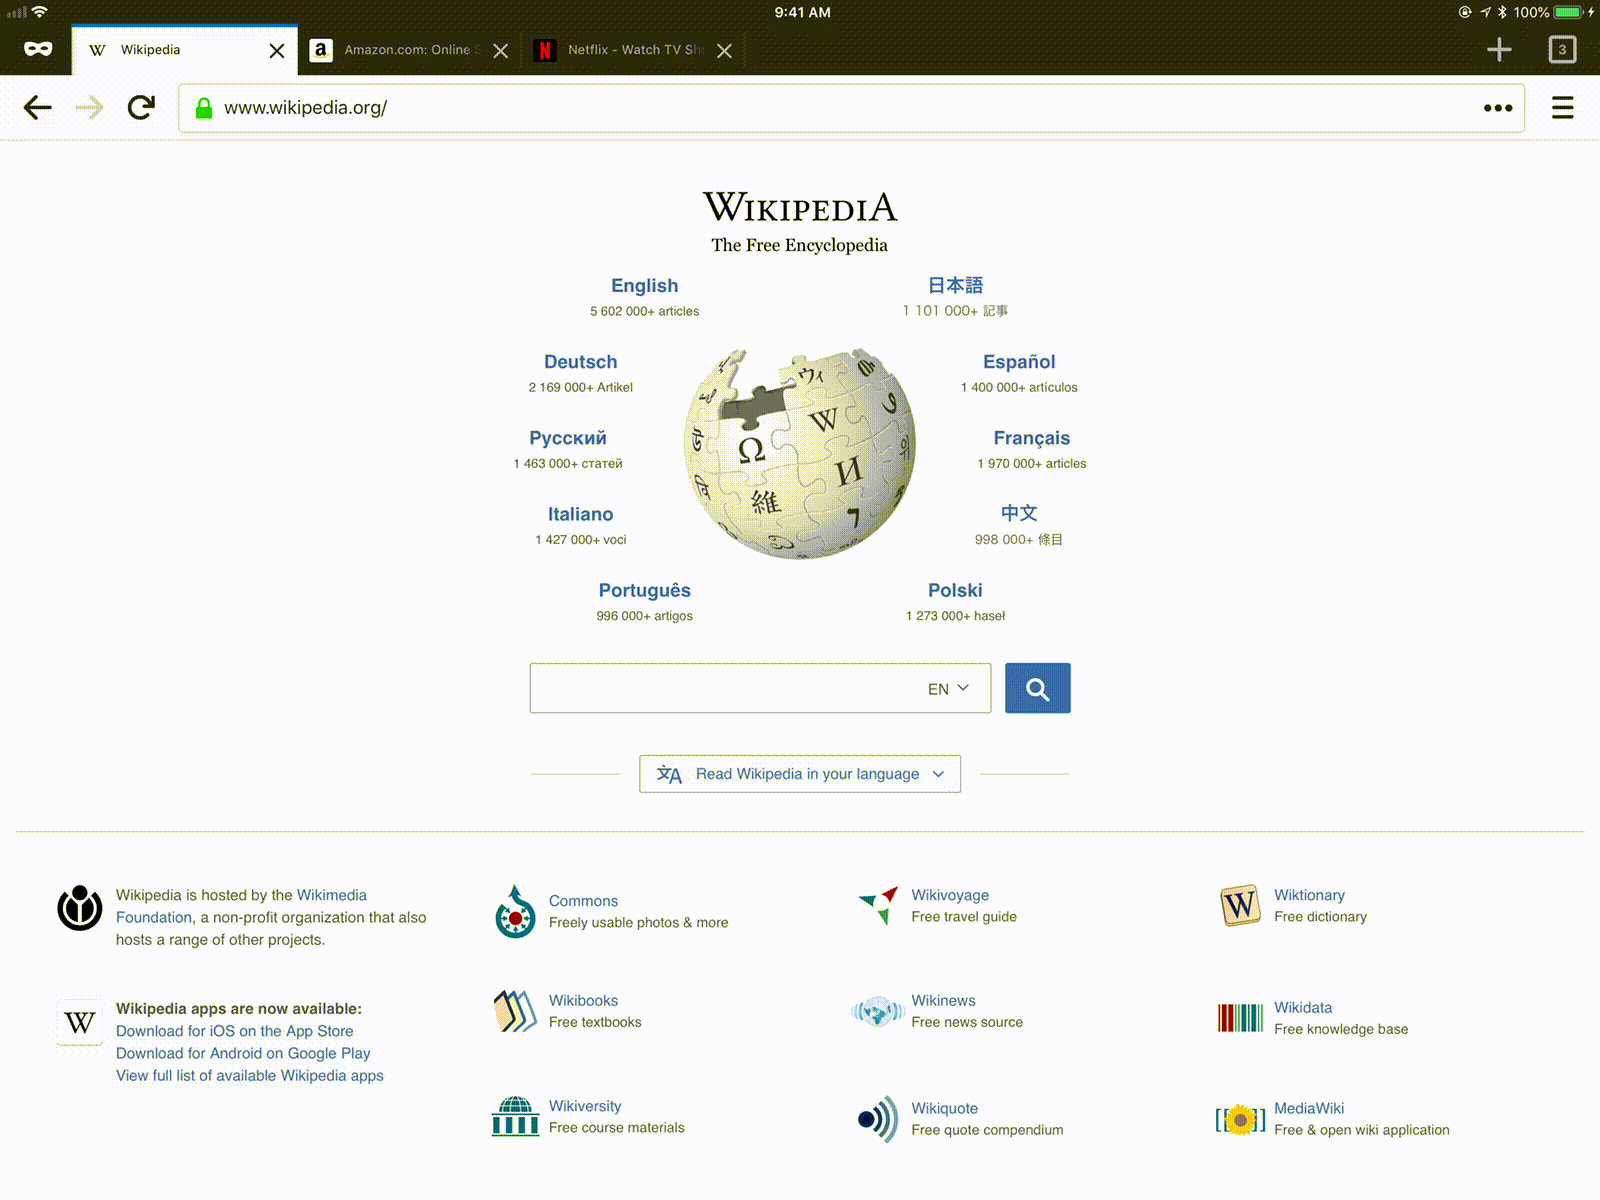Tap the battery indicator in status bar
The height and width of the screenshot is (1200, 1600).
click(x=1568, y=12)
